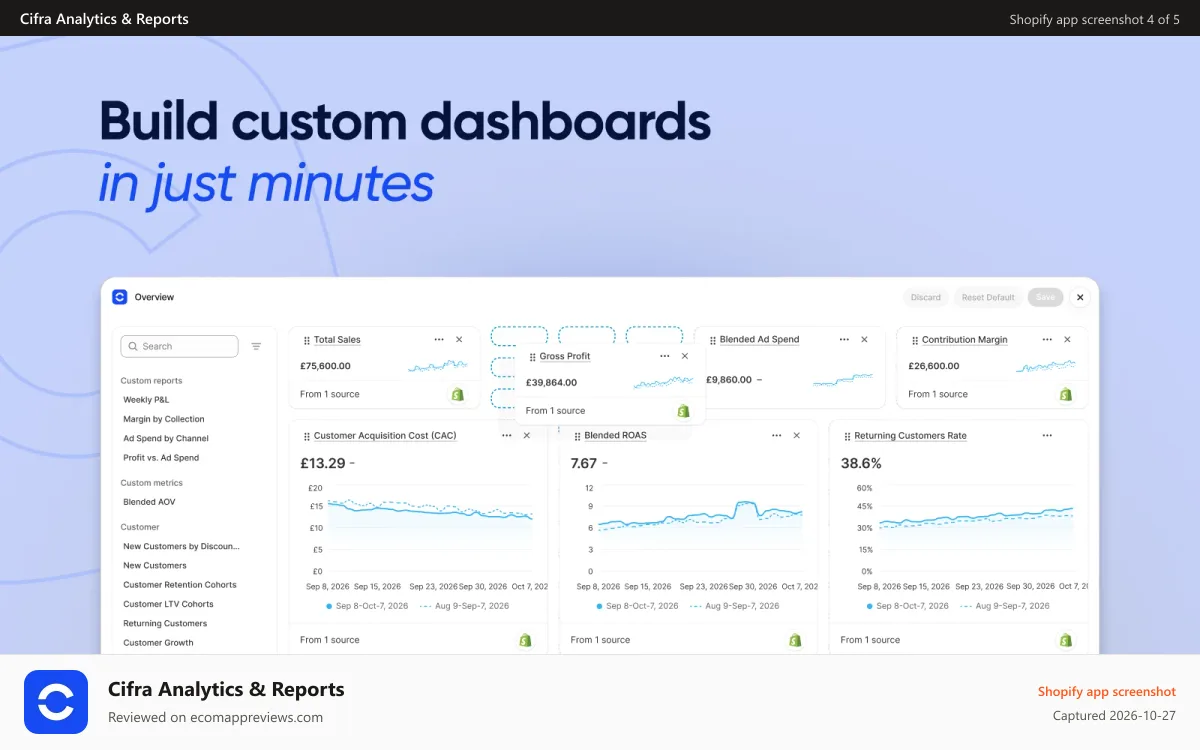Click the £13.29 CAC value
This screenshot has height=750, width=1200.
(x=323, y=463)
